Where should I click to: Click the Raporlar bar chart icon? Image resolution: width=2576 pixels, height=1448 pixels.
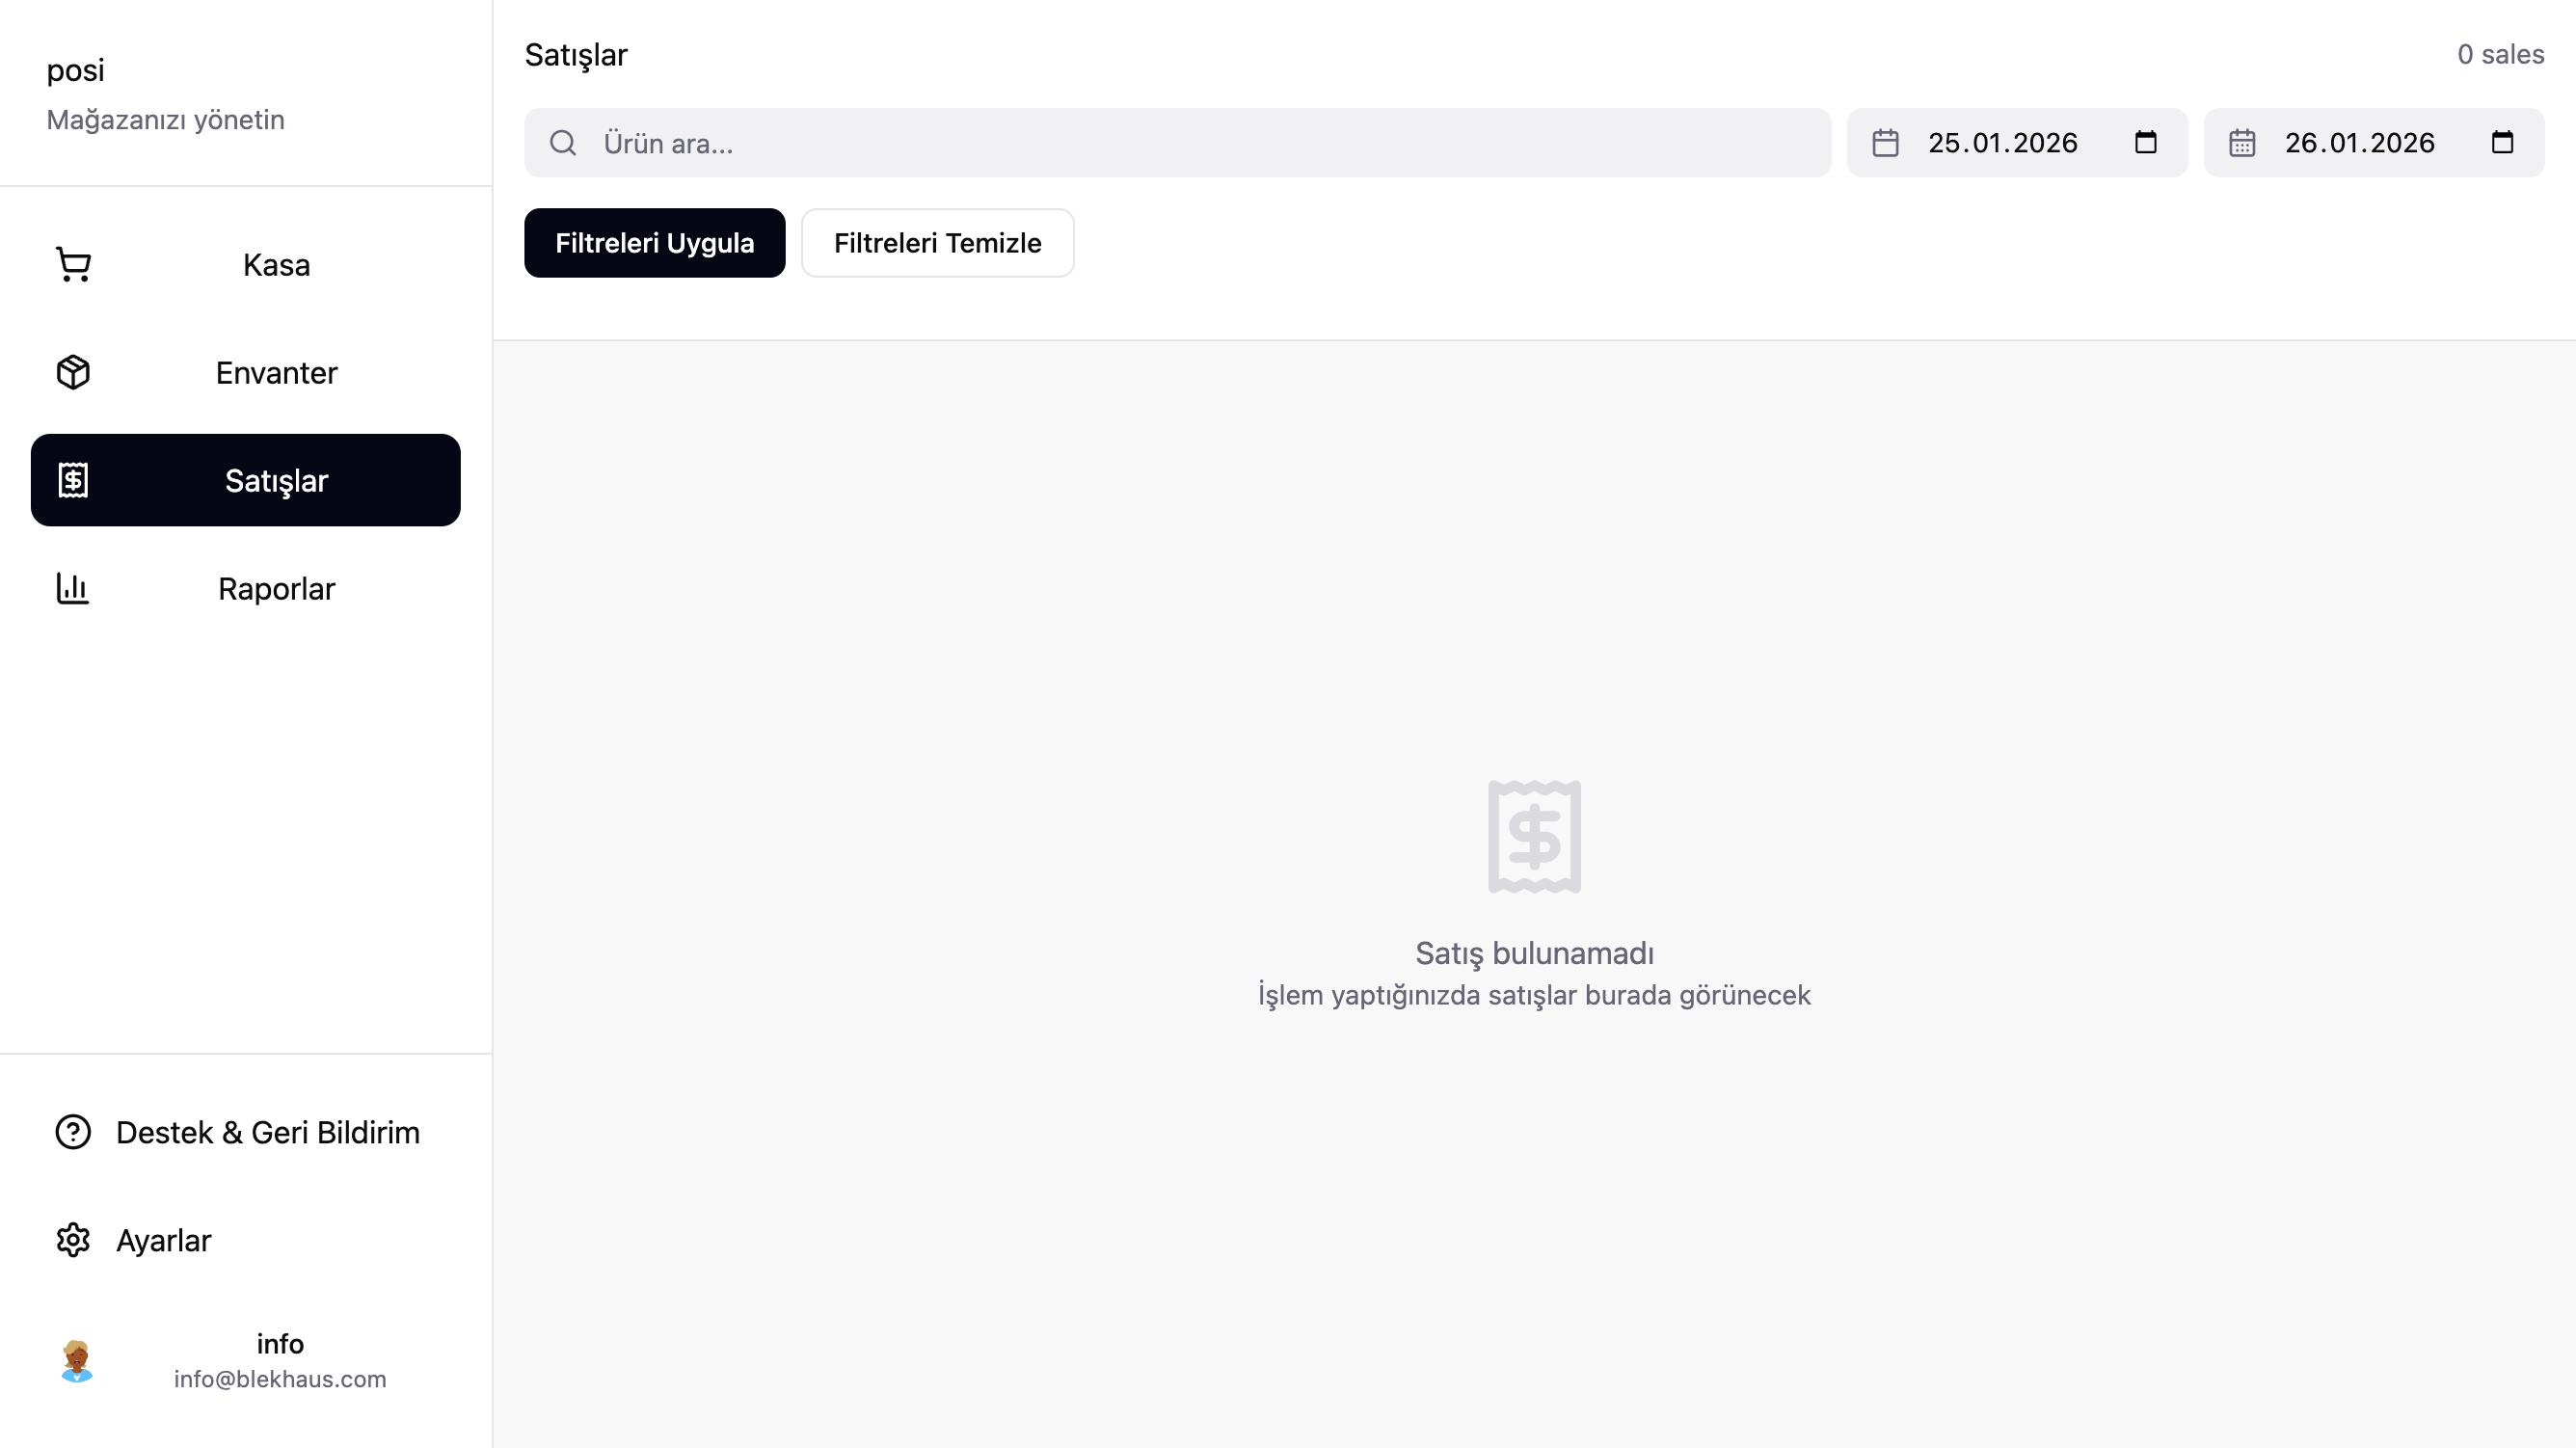tap(73, 589)
